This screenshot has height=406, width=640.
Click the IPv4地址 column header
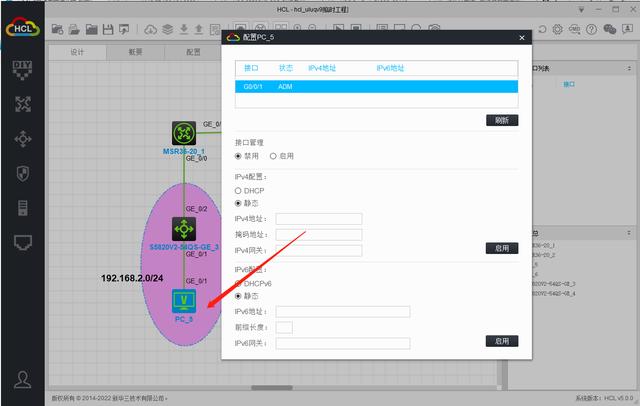click(322, 68)
